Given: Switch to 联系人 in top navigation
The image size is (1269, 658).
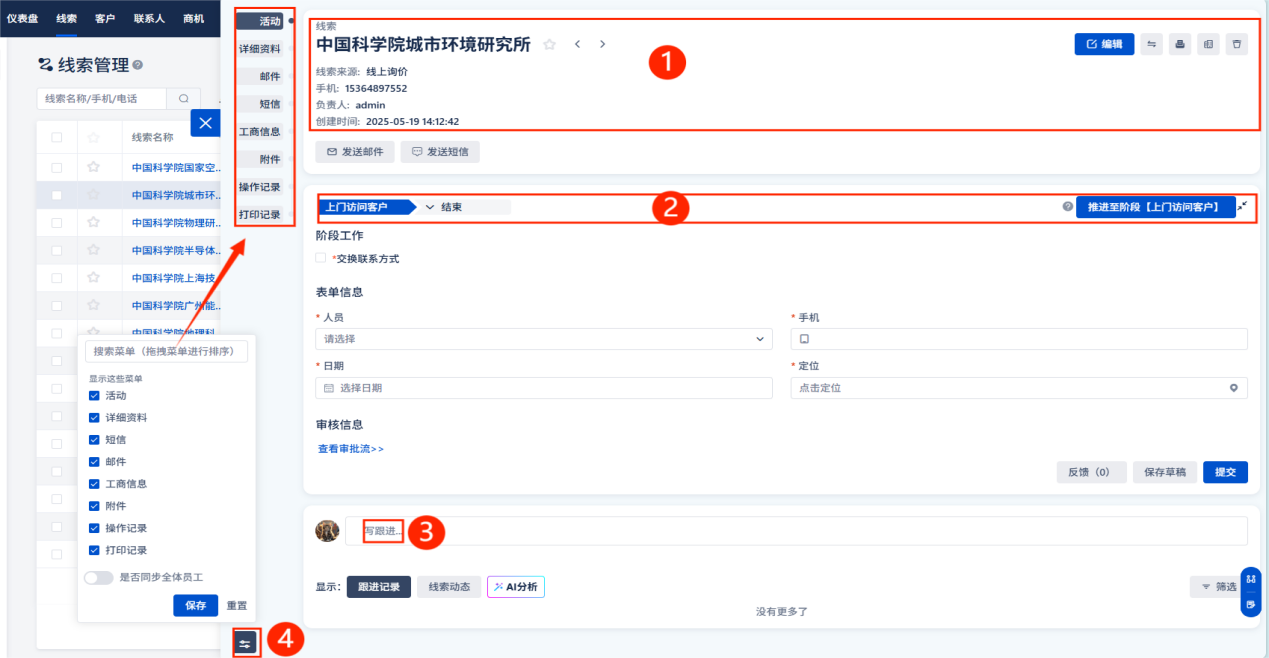Looking at the screenshot, I should (x=150, y=19).
